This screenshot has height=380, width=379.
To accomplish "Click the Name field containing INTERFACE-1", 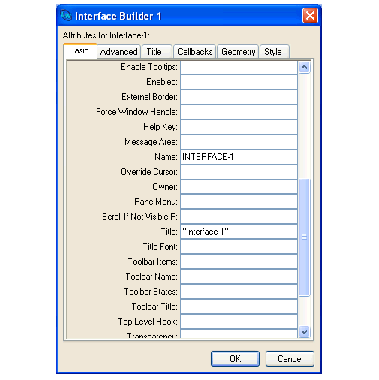I will 239,157.
